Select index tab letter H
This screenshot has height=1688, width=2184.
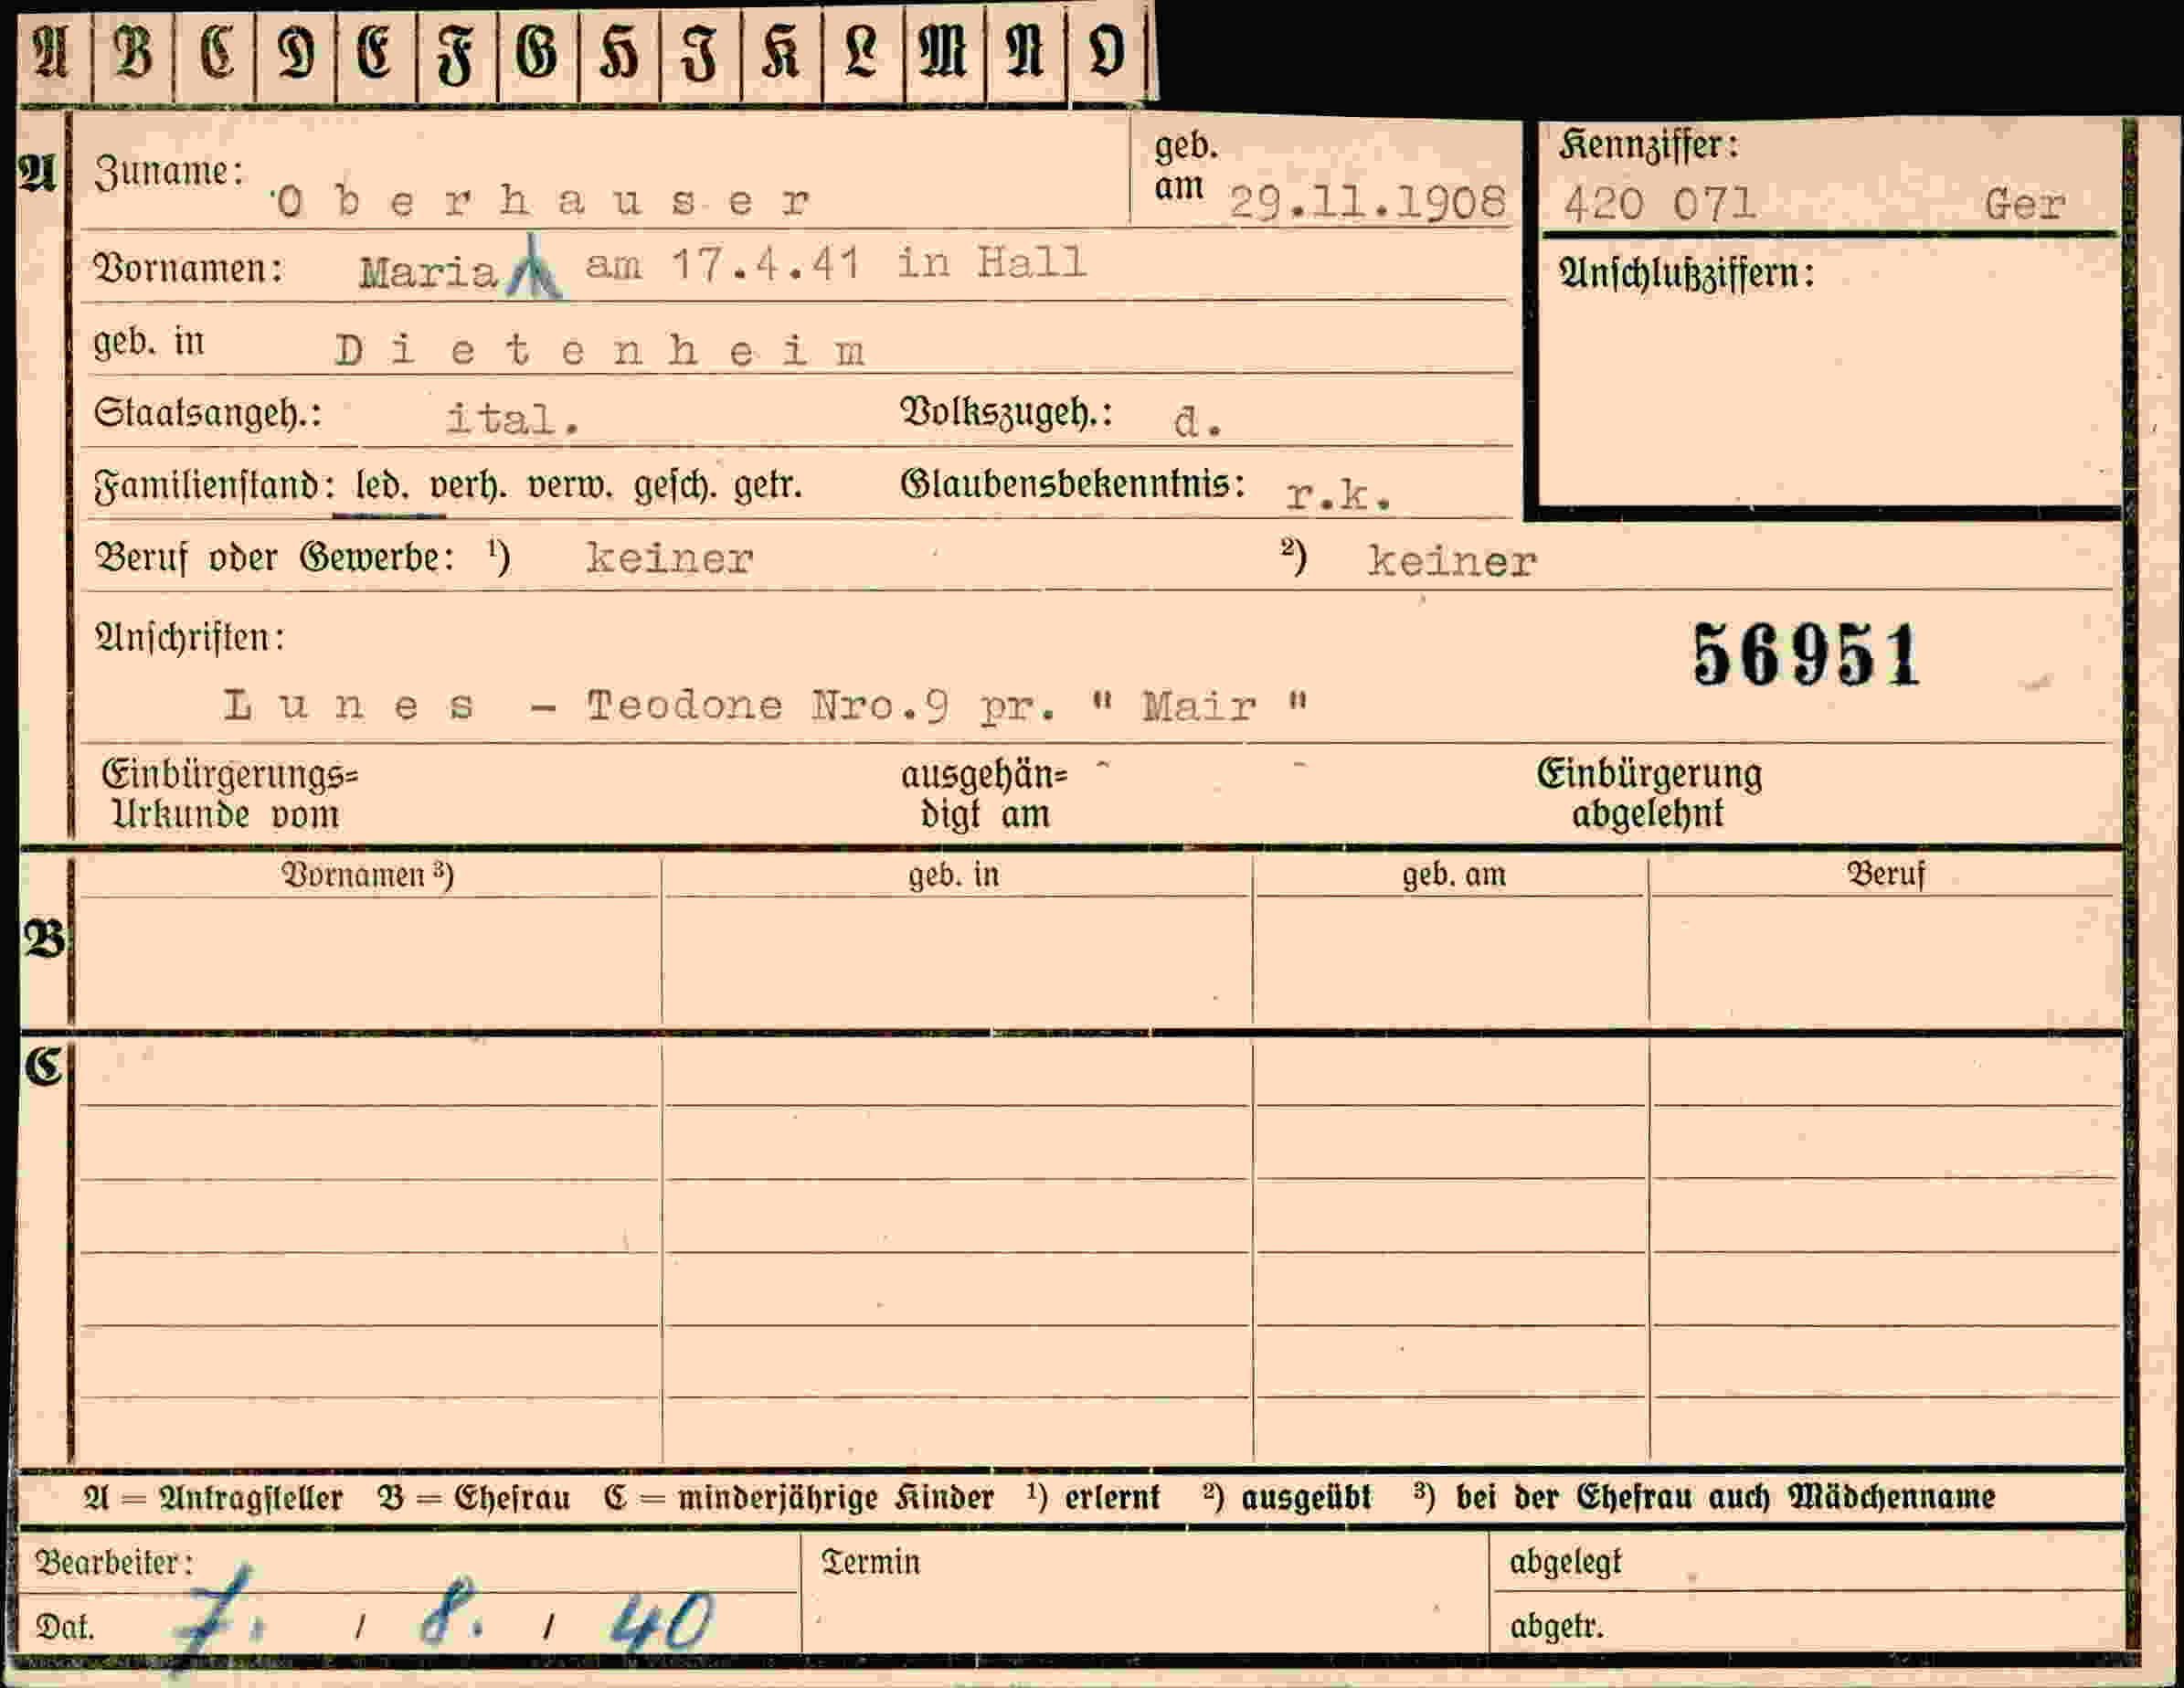pos(619,51)
